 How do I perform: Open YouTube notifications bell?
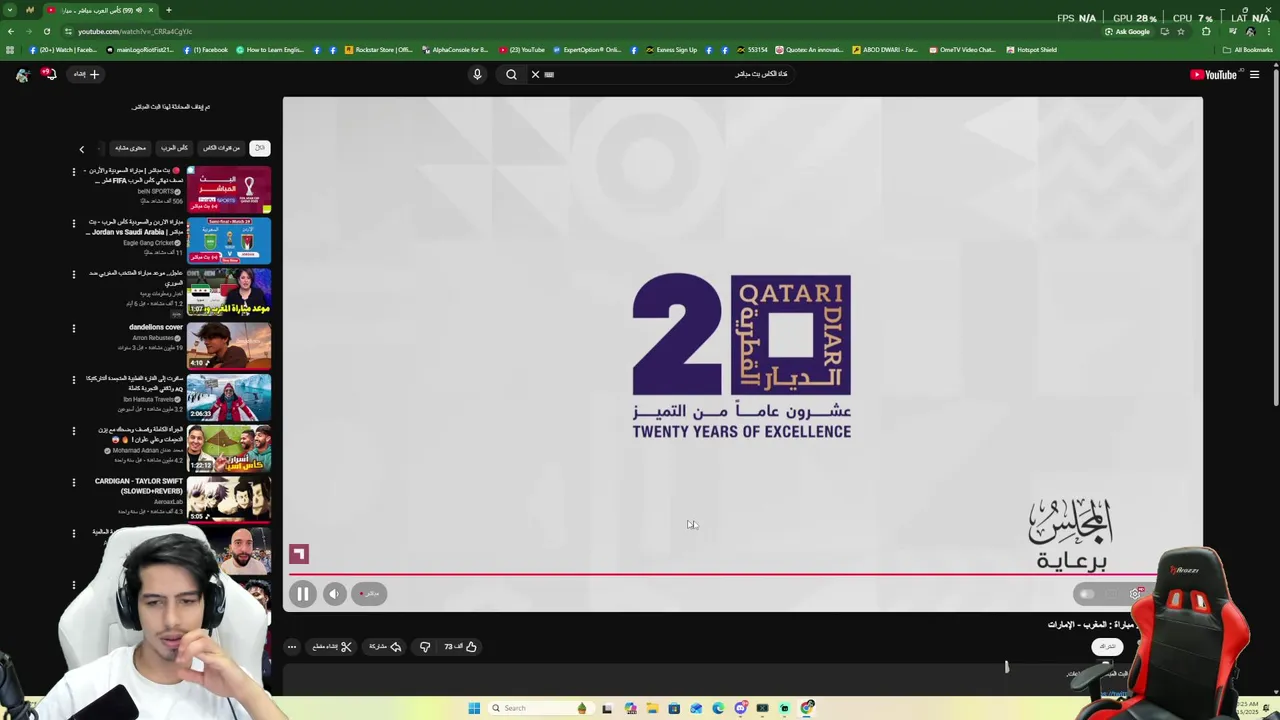pyautogui.click(x=48, y=74)
